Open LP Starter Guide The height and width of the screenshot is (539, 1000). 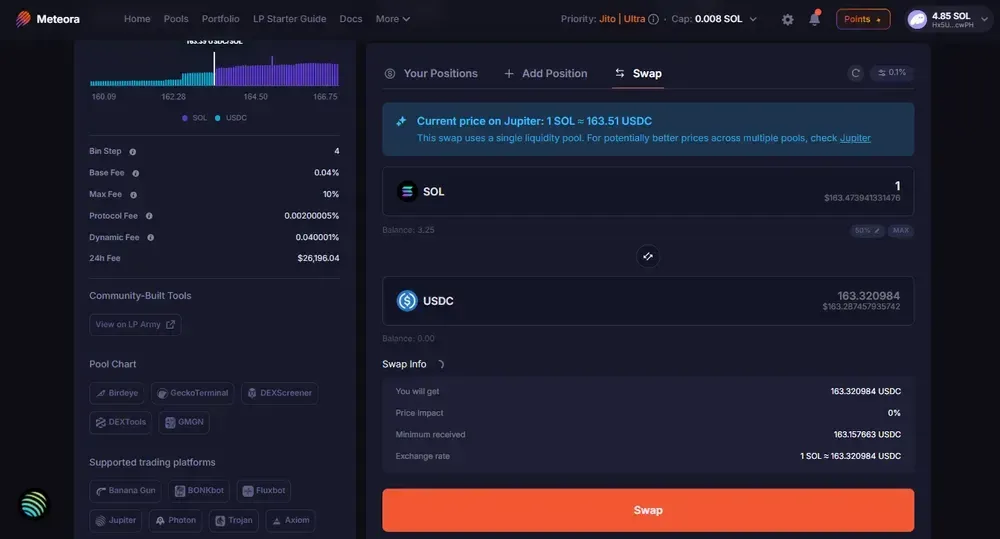tap(290, 19)
